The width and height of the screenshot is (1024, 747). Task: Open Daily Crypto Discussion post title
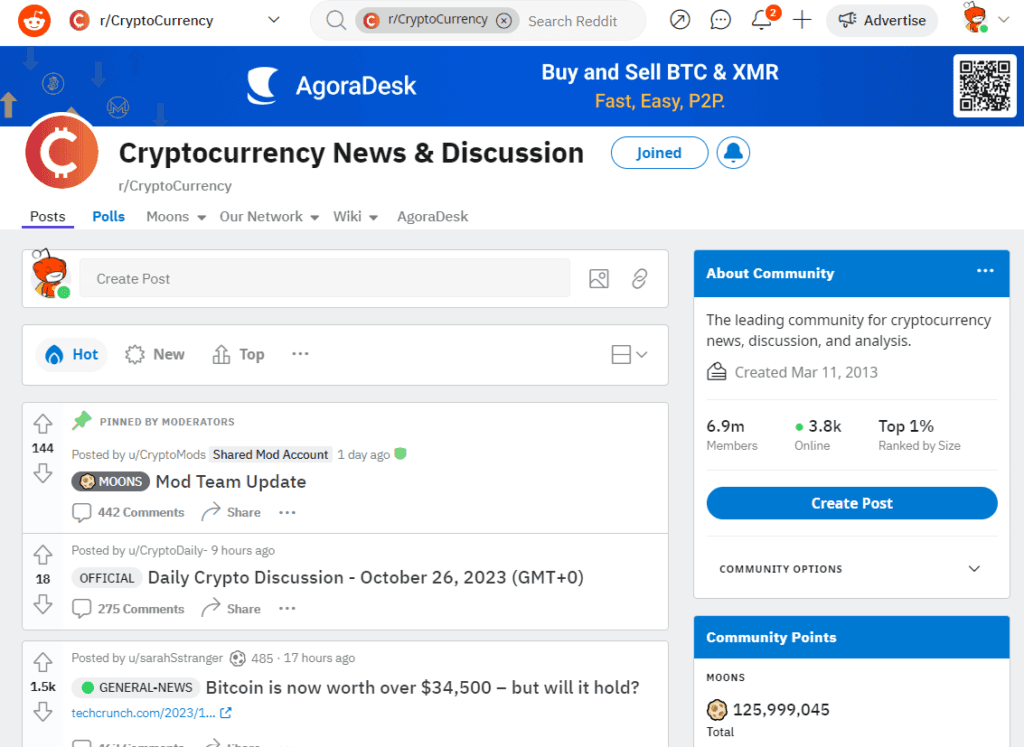point(366,578)
